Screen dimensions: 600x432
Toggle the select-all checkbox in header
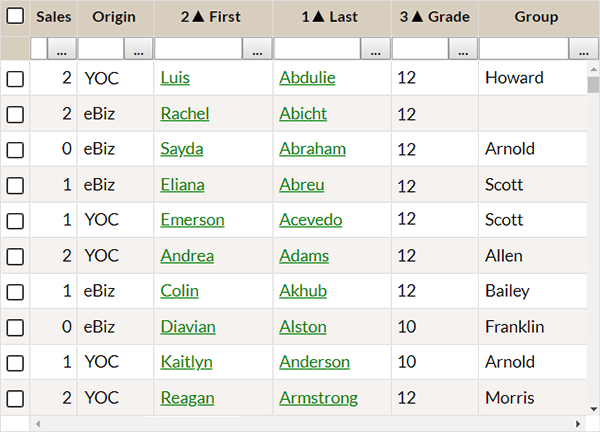pyautogui.click(x=15, y=17)
